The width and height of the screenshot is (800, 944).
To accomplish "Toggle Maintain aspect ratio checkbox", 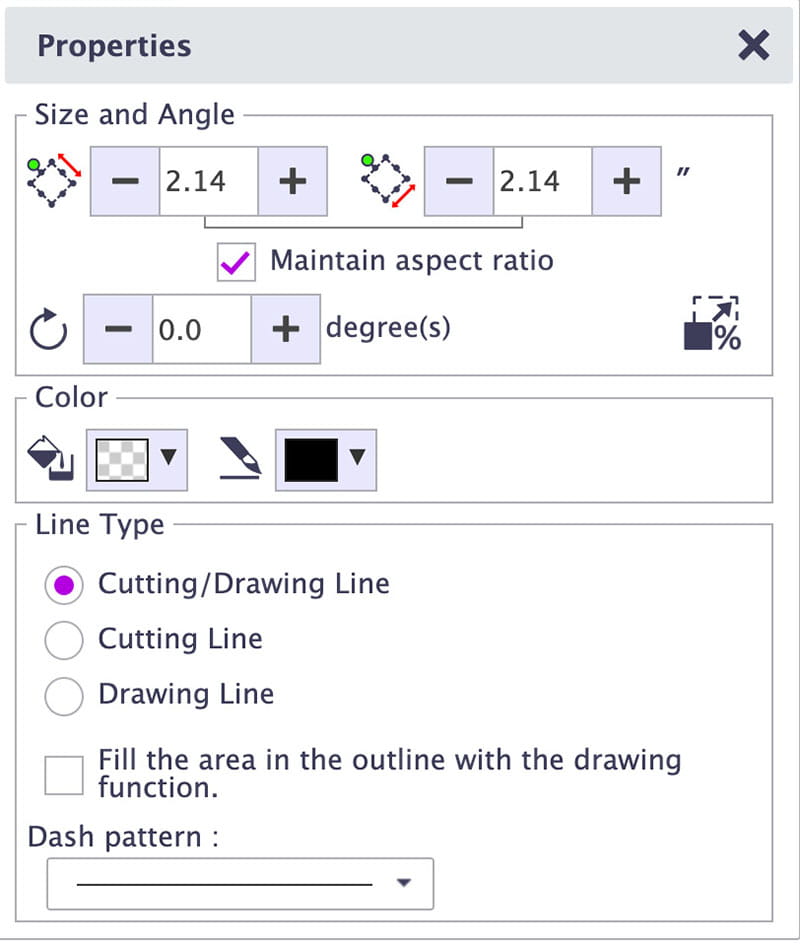I will point(237,262).
